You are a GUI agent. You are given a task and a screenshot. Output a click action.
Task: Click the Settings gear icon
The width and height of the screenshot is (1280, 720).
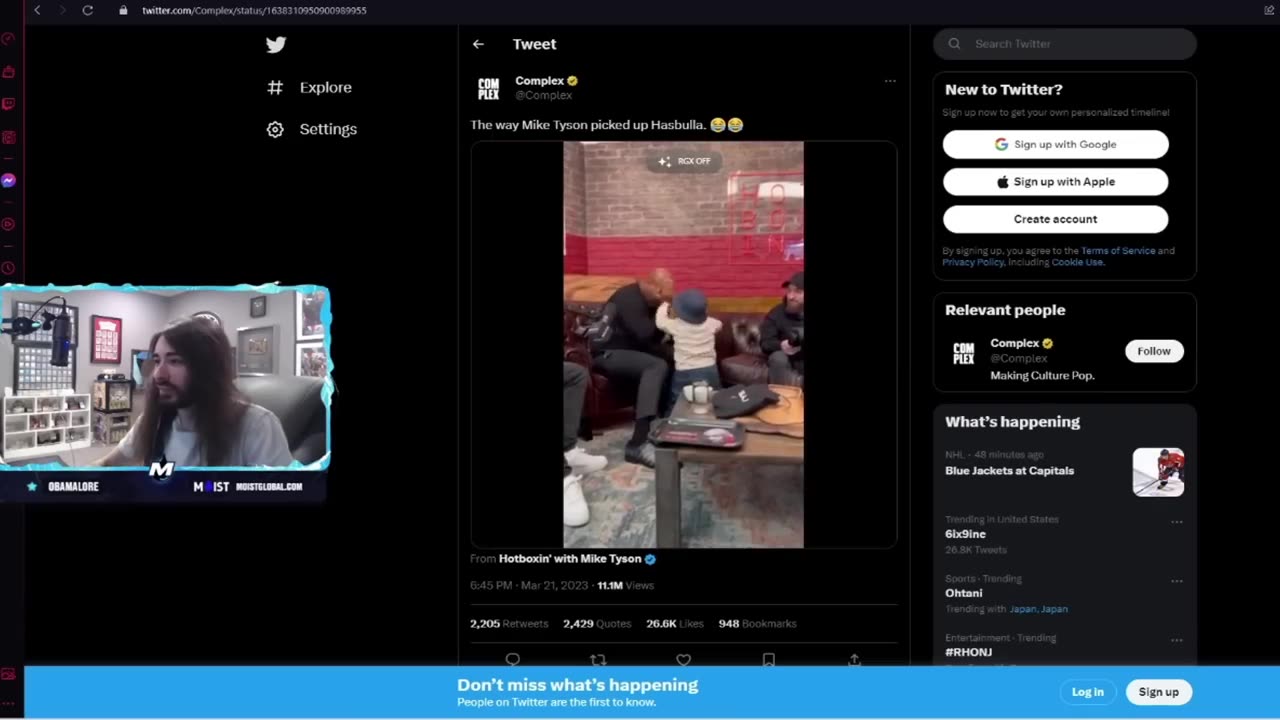tap(275, 129)
